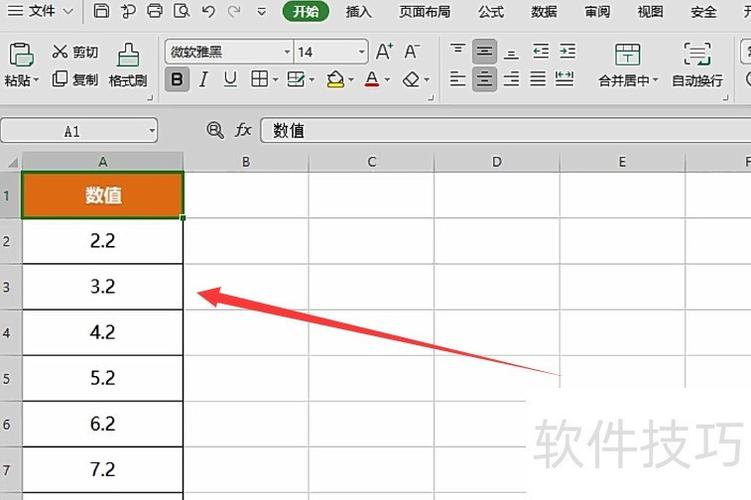Click the print icon in quick toolbar
This screenshot has height=500, width=751.
coord(154,11)
